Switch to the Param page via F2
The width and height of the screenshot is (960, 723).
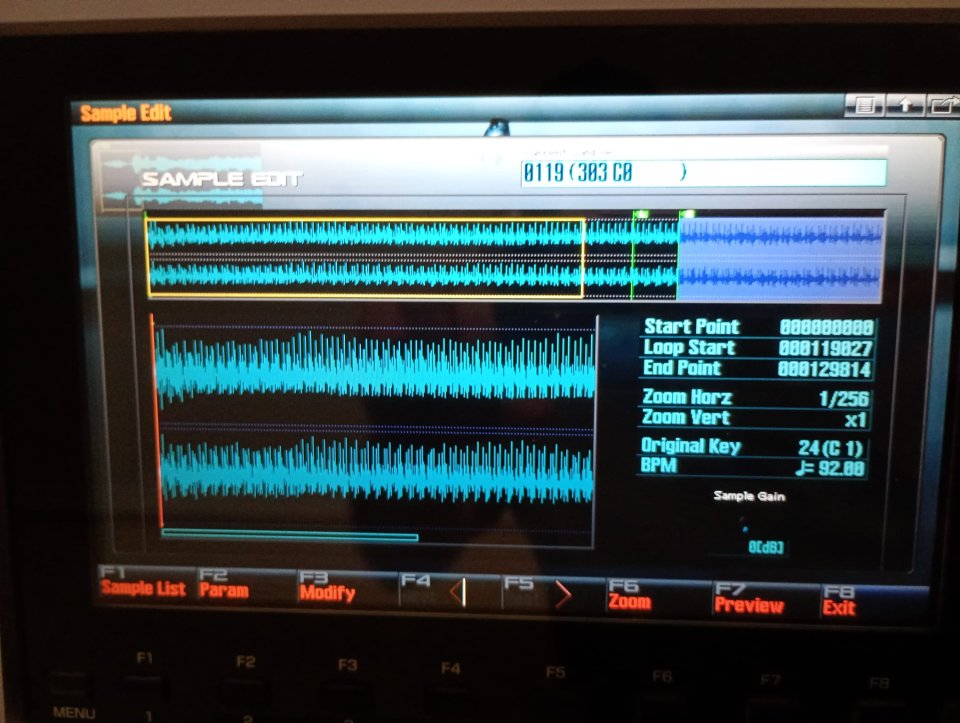click(224, 589)
